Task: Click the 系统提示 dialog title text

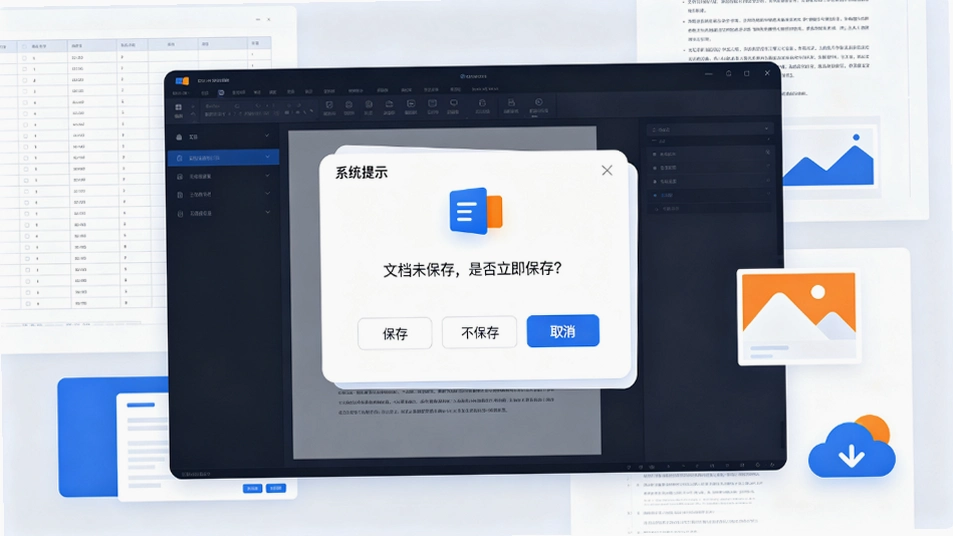Action: coord(362,173)
